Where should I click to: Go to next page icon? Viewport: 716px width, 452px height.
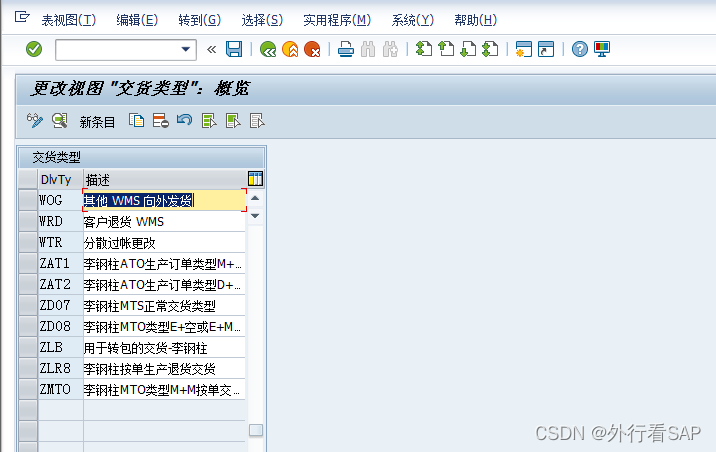pos(468,49)
